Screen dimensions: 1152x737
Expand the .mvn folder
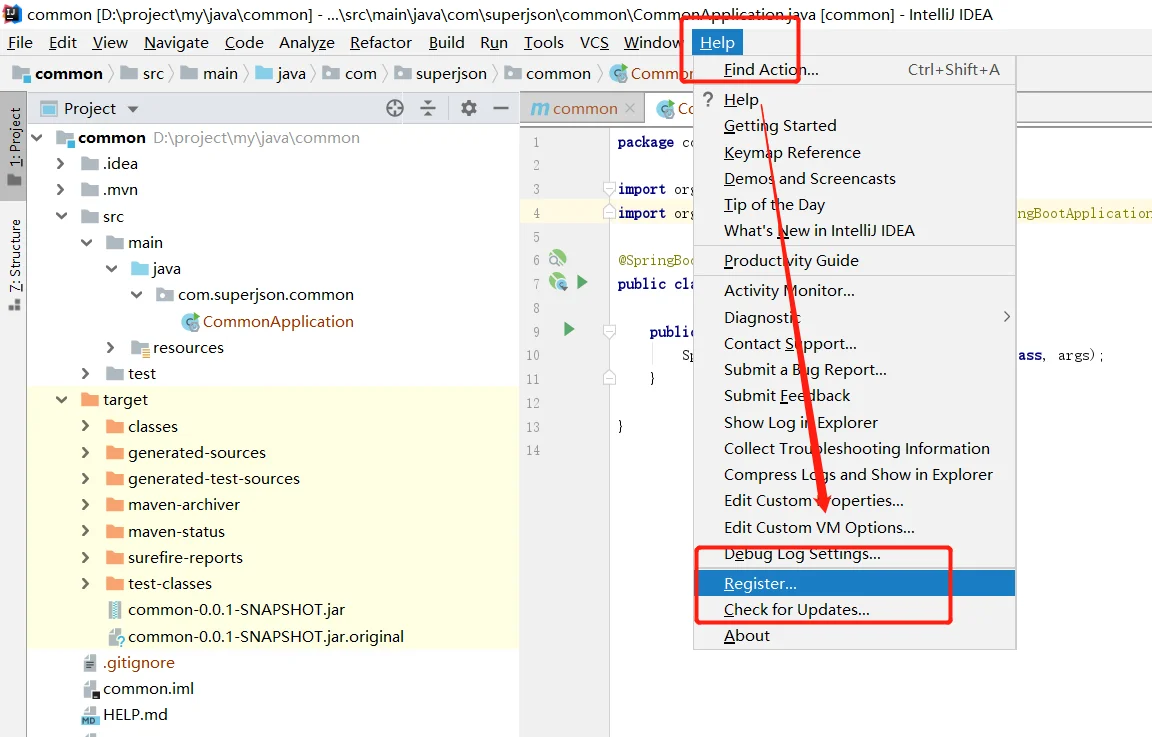[61, 190]
